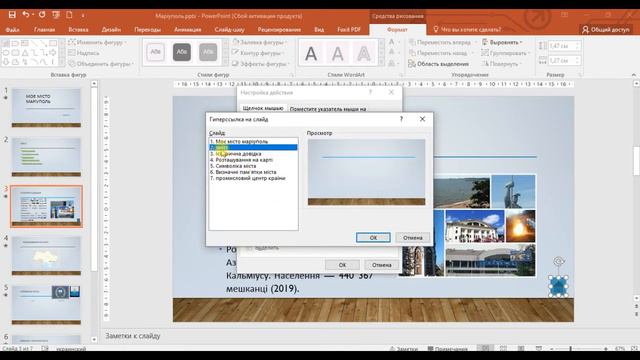Open the customize quick access toolbar dropdown
Viewport: 640px width, 360px height.
pyautogui.click(x=82, y=16)
